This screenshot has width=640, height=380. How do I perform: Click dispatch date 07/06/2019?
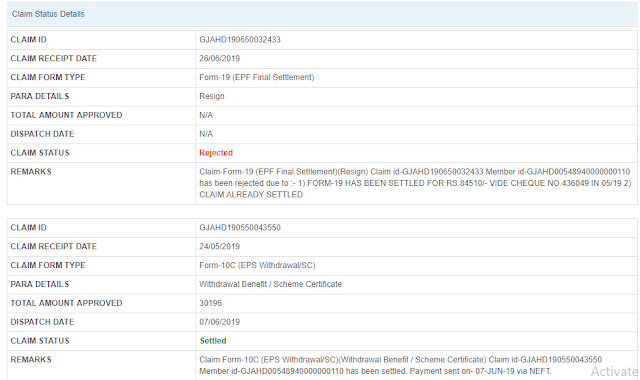pyautogui.click(x=220, y=322)
